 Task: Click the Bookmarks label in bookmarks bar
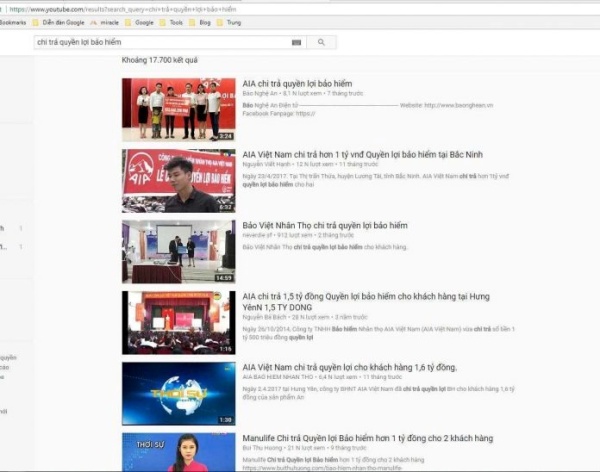13,23
